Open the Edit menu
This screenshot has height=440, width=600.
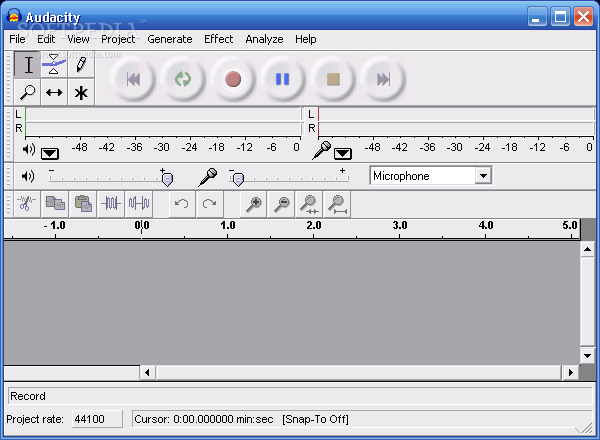[x=46, y=39]
